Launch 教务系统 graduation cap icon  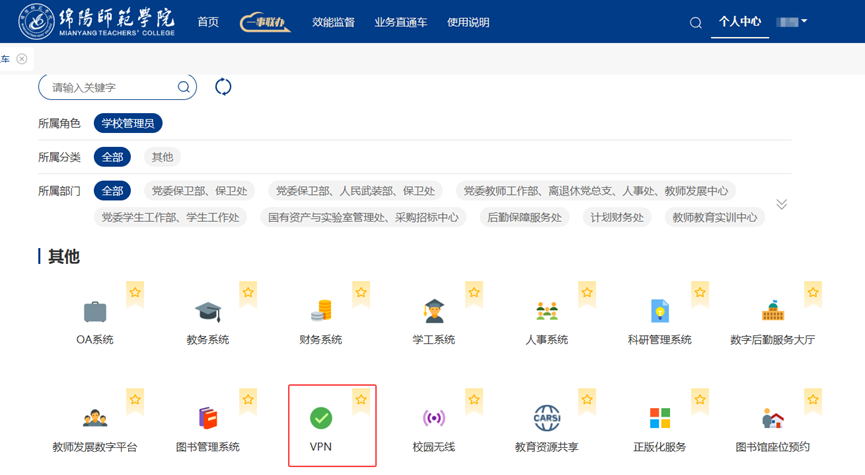[208, 311]
